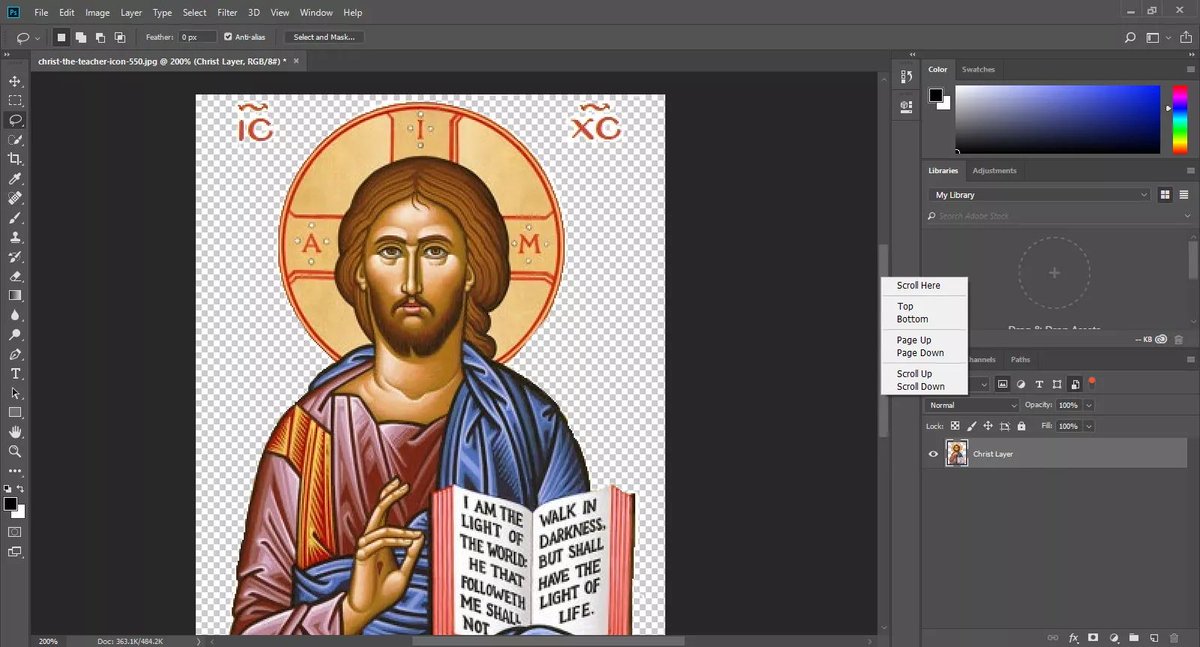Open the Opacity value dropdown arrow
1200x647 pixels.
click(x=1089, y=405)
